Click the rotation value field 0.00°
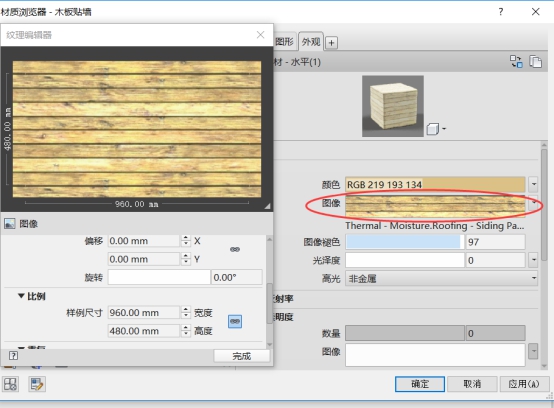The width and height of the screenshot is (554, 408). (237, 277)
